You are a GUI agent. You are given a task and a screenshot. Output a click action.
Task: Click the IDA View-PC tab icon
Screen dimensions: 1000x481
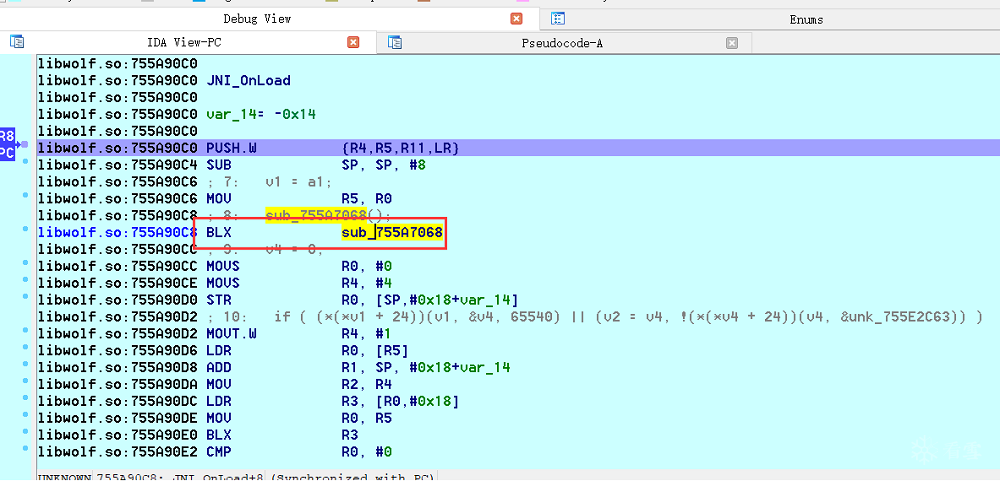click(17, 42)
